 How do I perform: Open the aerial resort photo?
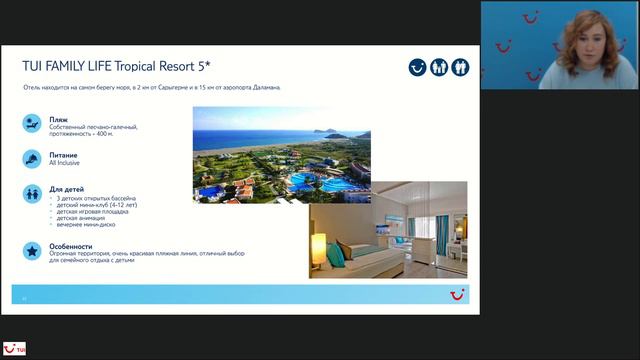282,155
